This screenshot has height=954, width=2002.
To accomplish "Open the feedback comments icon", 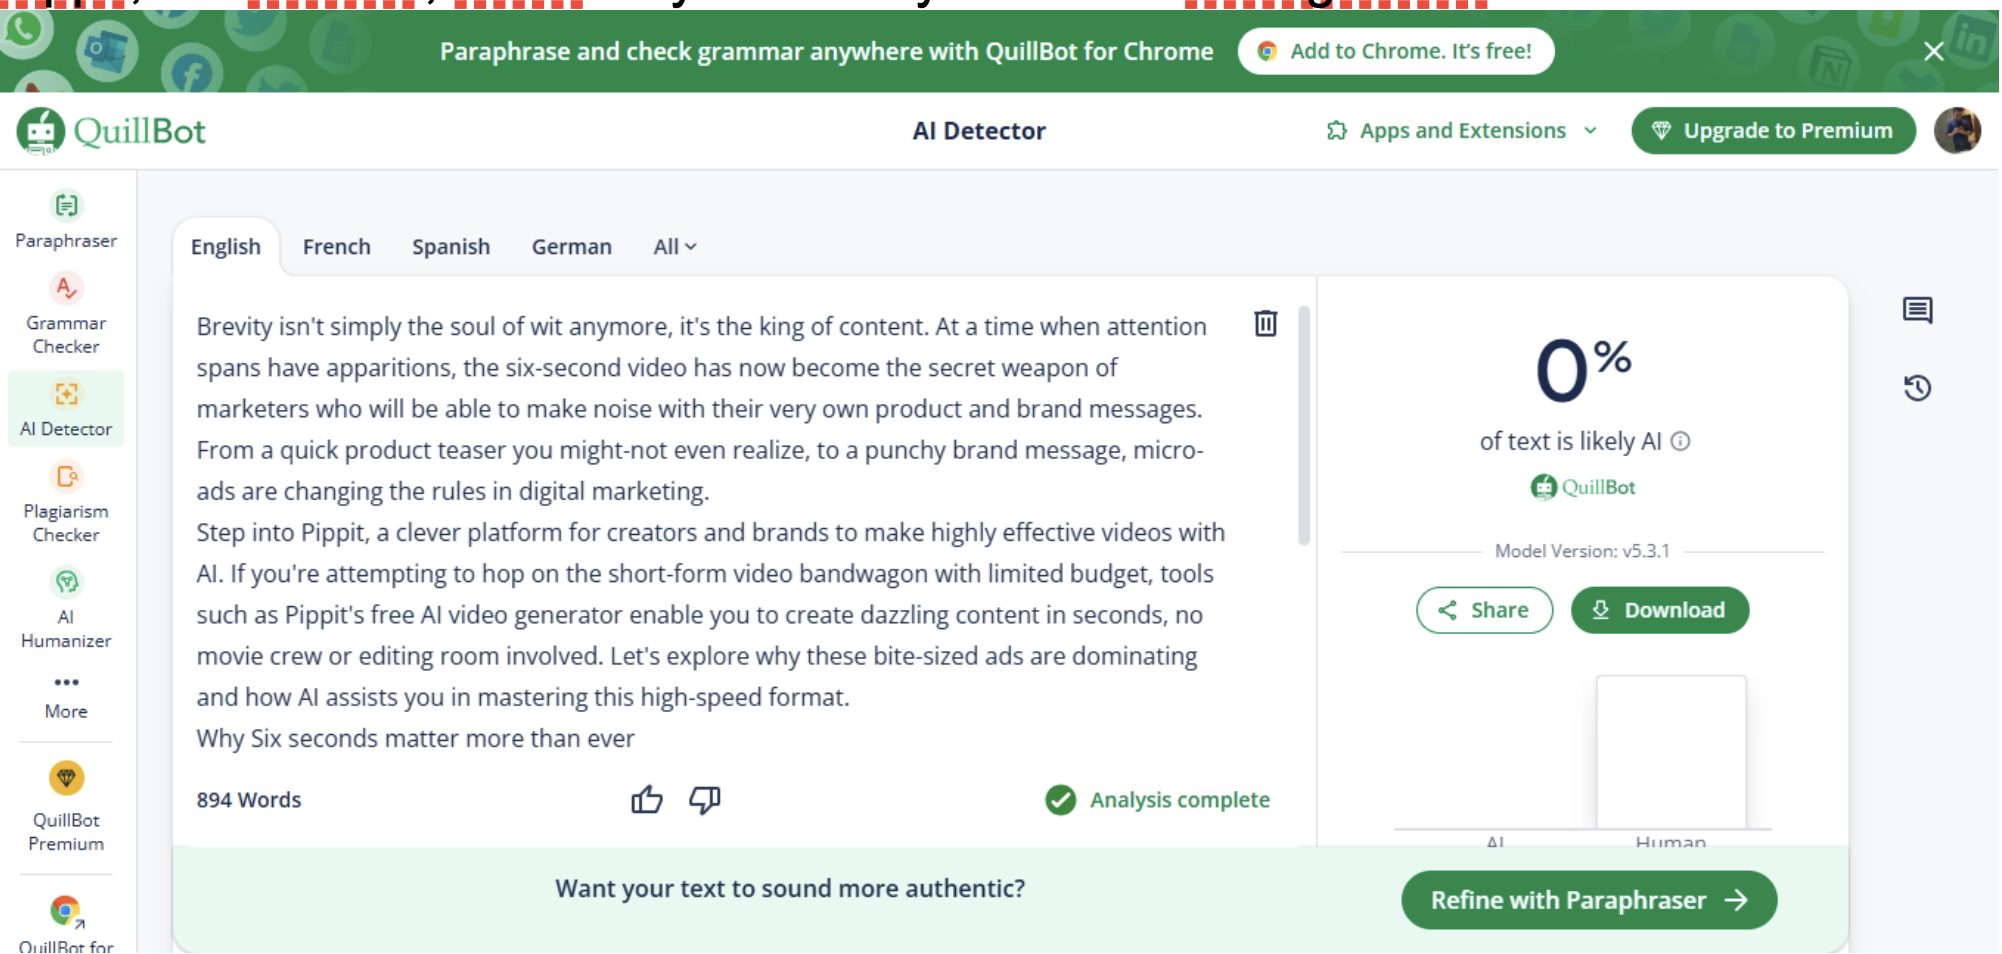I will click(x=1916, y=310).
